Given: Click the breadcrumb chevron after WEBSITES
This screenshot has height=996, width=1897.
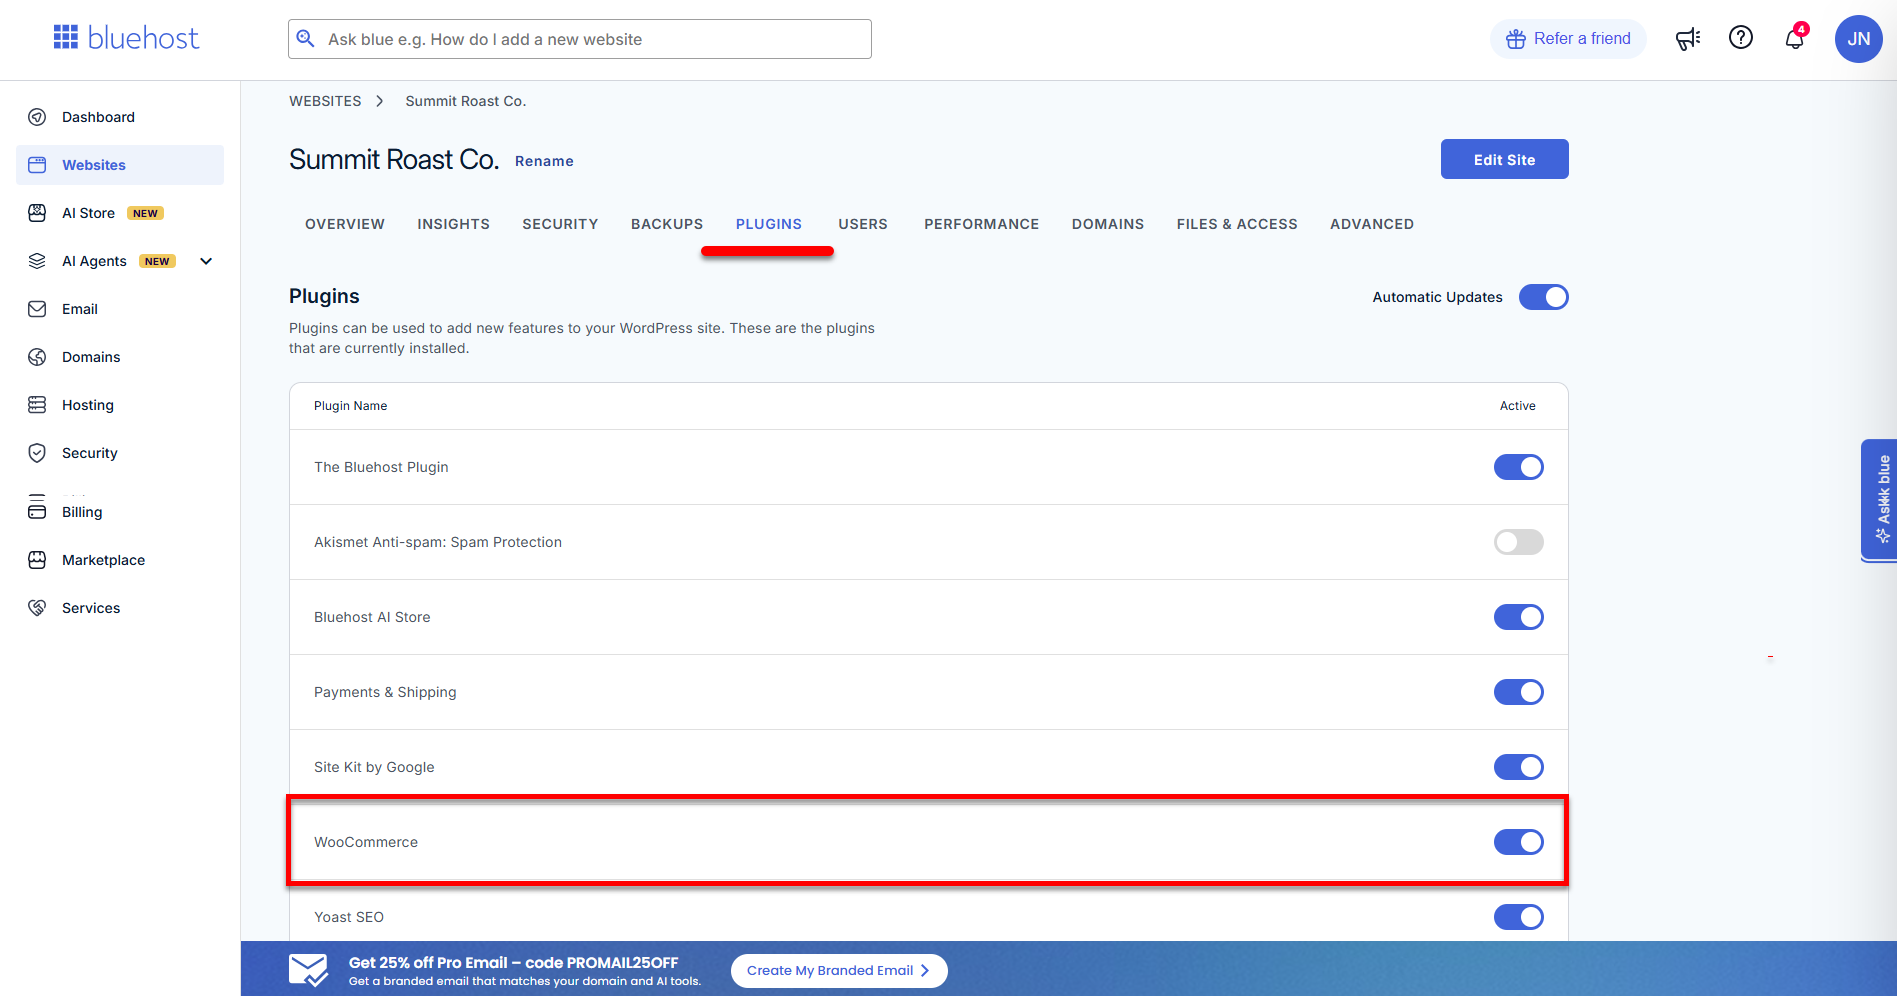Looking at the screenshot, I should (380, 101).
